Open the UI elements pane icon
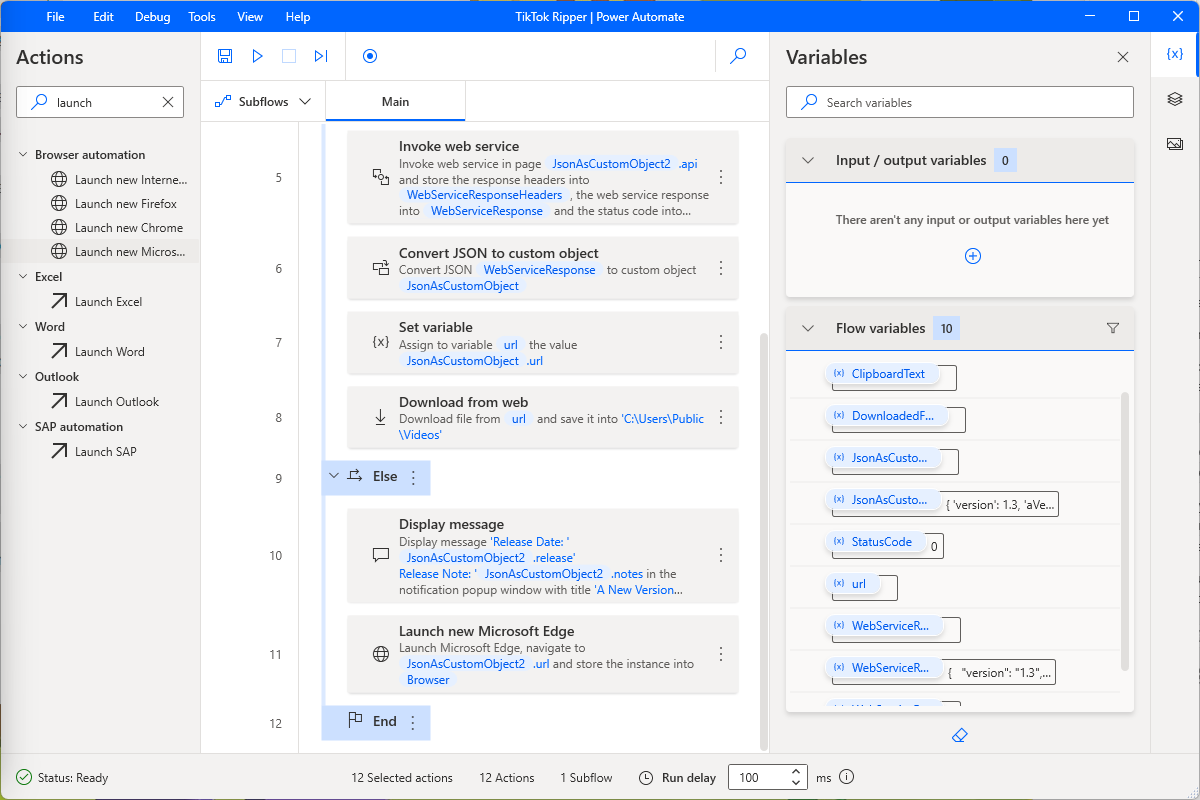The image size is (1200, 800). 1175,99
